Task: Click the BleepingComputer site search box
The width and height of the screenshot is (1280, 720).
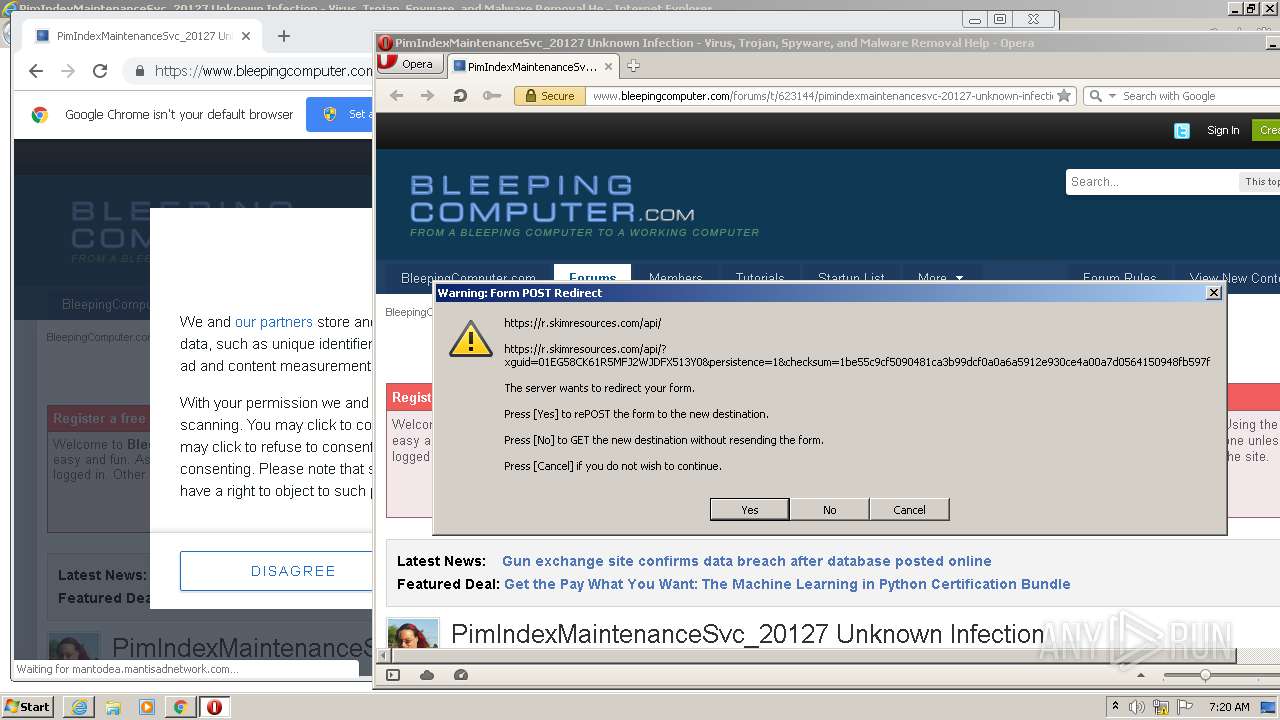Action: (1152, 182)
